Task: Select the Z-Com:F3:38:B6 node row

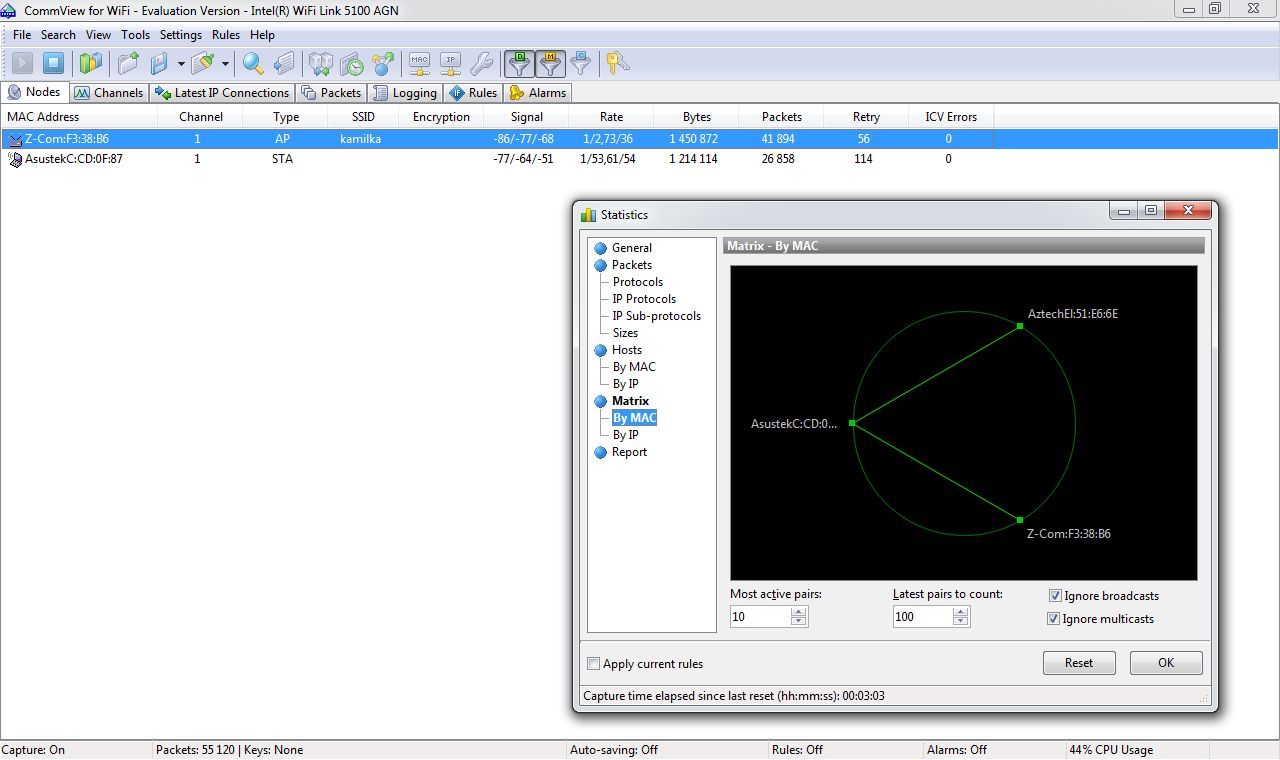Action: pyautogui.click(x=639, y=139)
